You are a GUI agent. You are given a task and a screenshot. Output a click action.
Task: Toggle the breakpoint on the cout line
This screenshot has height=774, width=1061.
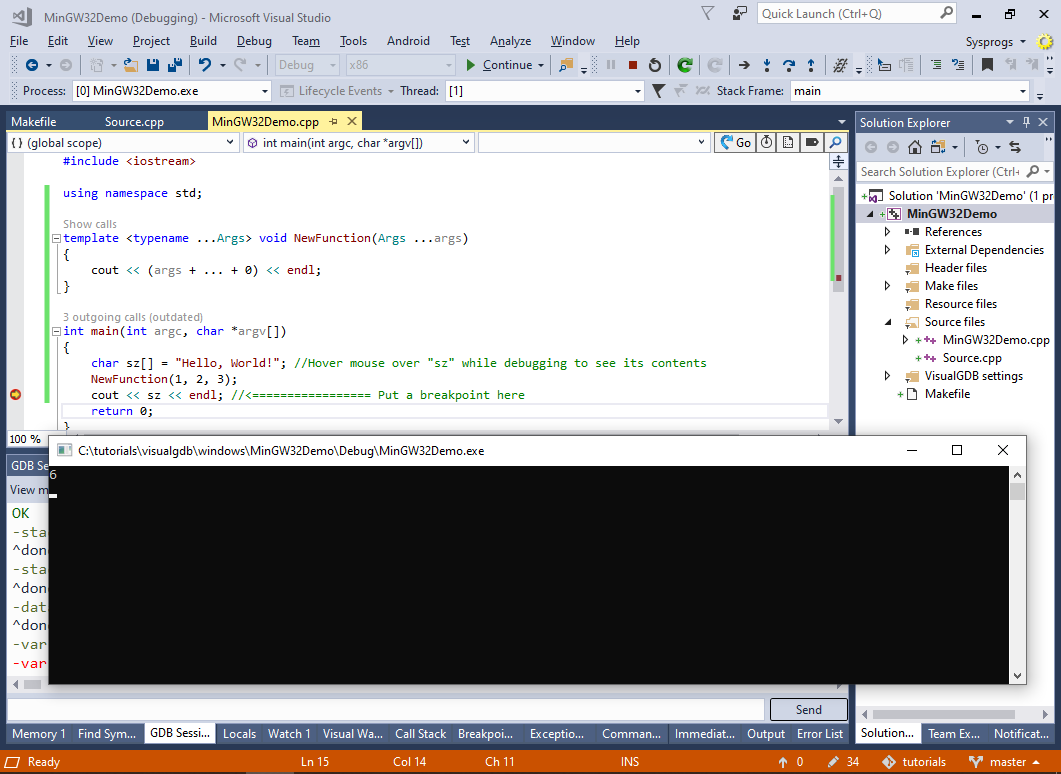16,394
